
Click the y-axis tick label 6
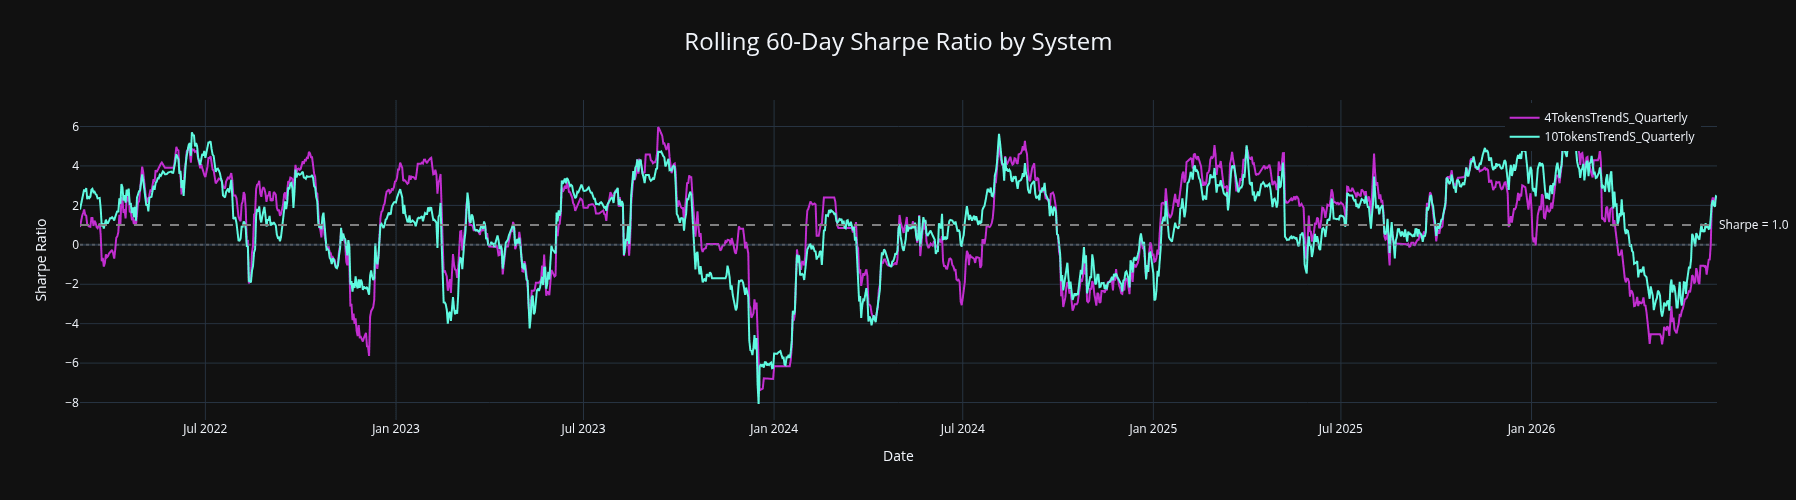[75, 127]
